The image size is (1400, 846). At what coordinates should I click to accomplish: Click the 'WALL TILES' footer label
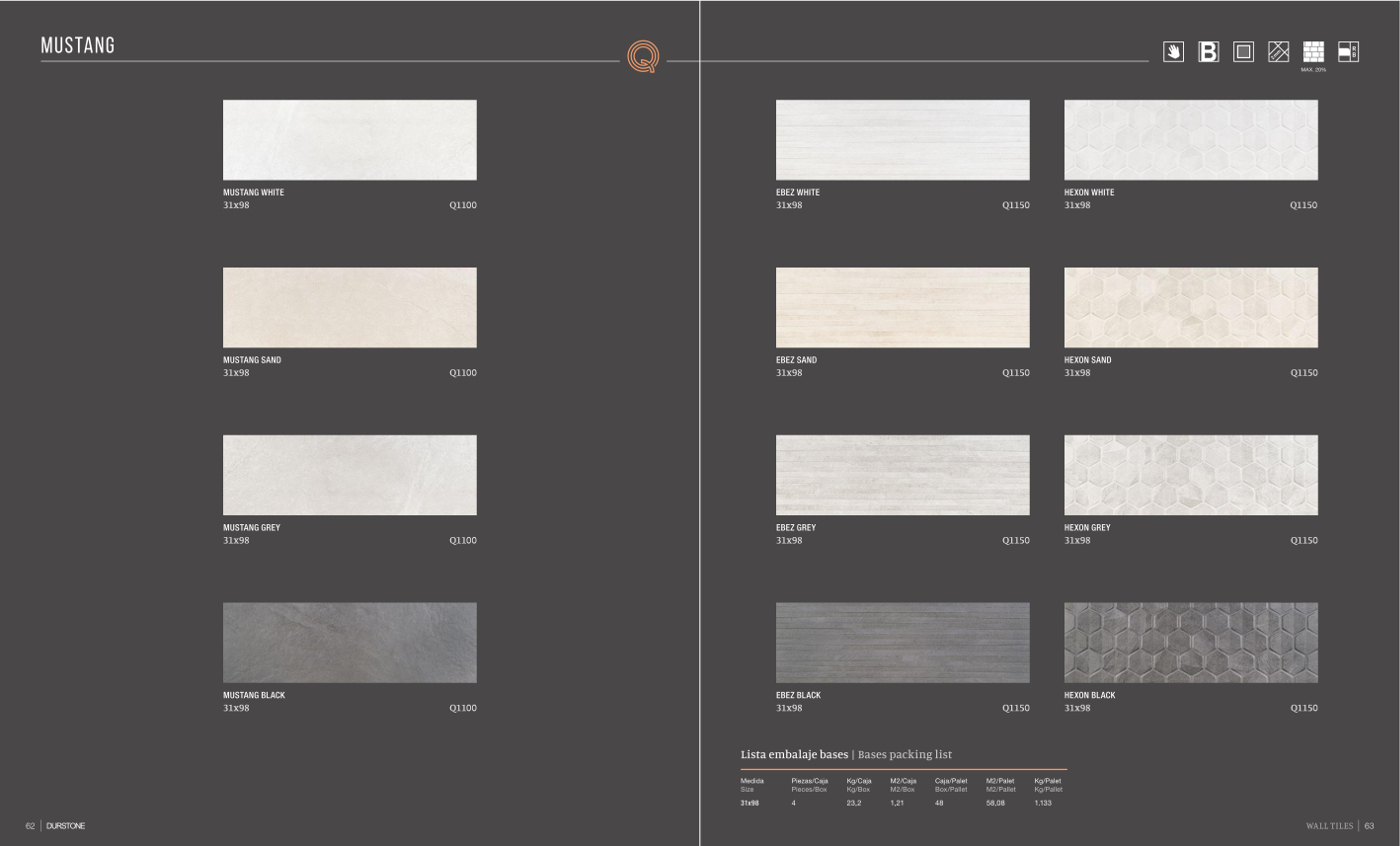pyautogui.click(x=1329, y=826)
